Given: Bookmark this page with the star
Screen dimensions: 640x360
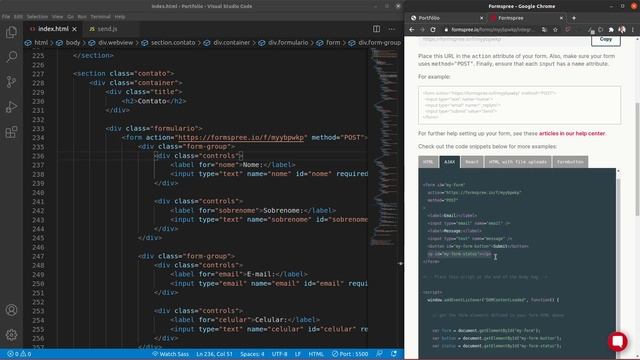Looking at the screenshot, I should pyautogui.click(x=555, y=30).
